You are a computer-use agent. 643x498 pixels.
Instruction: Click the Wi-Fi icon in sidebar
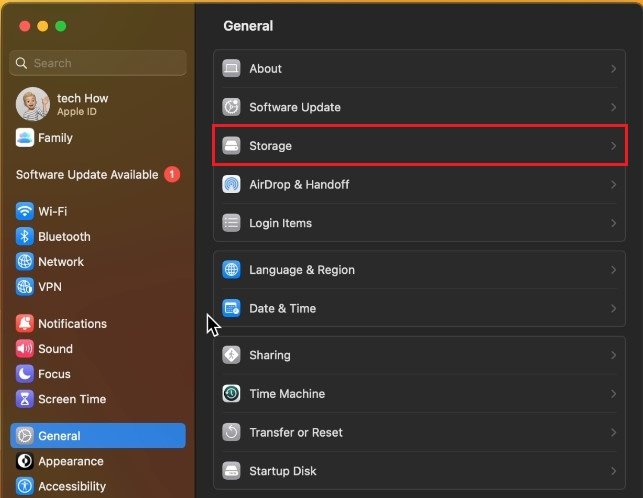(x=25, y=211)
